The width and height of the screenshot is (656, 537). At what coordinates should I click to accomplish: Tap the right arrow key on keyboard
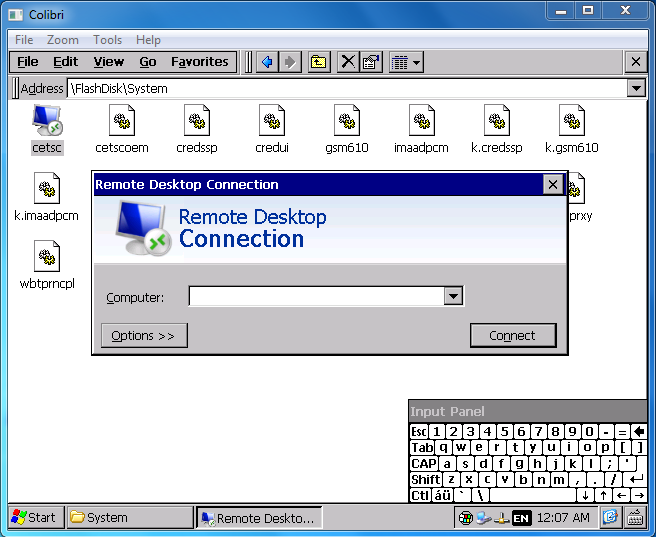click(x=639, y=495)
